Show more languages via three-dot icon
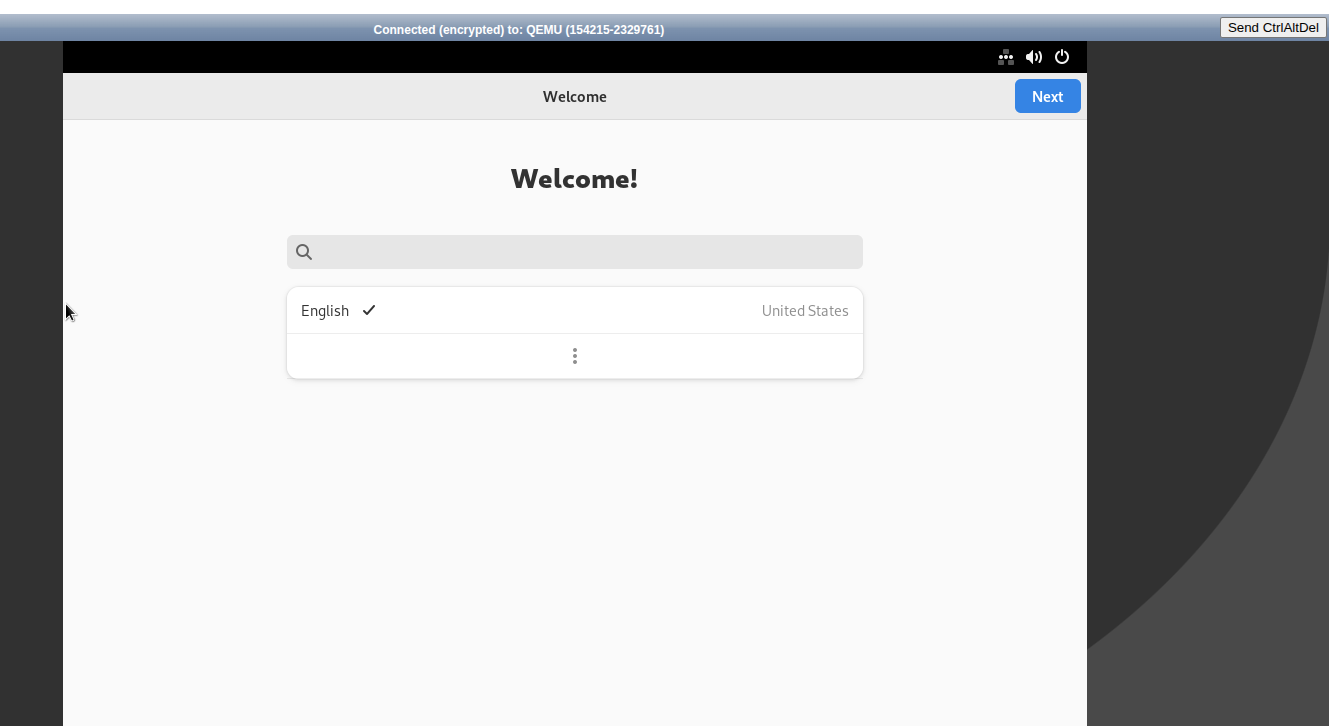The image size is (1329, 726). [574, 356]
